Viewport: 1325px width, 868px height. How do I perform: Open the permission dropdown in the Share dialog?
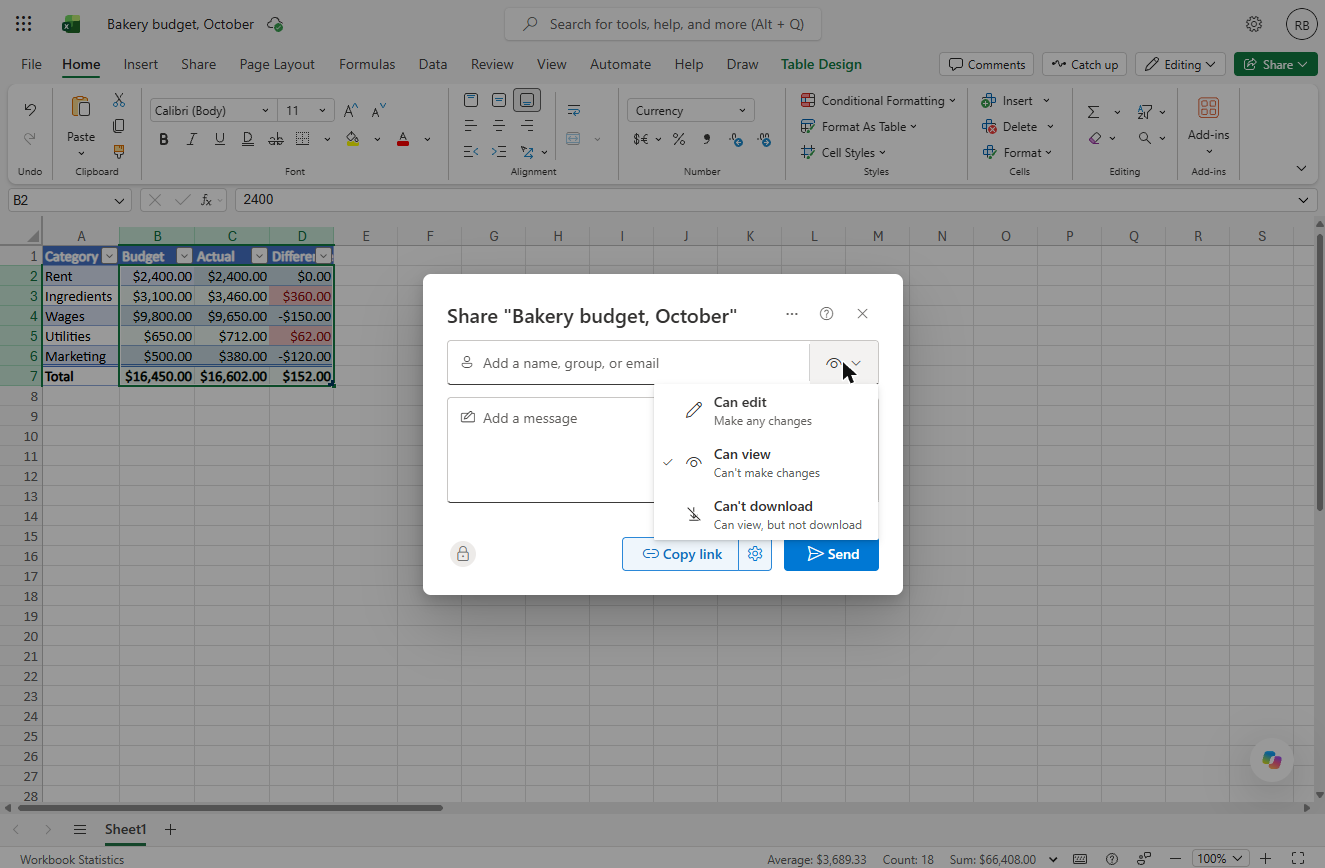coord(844,363)
